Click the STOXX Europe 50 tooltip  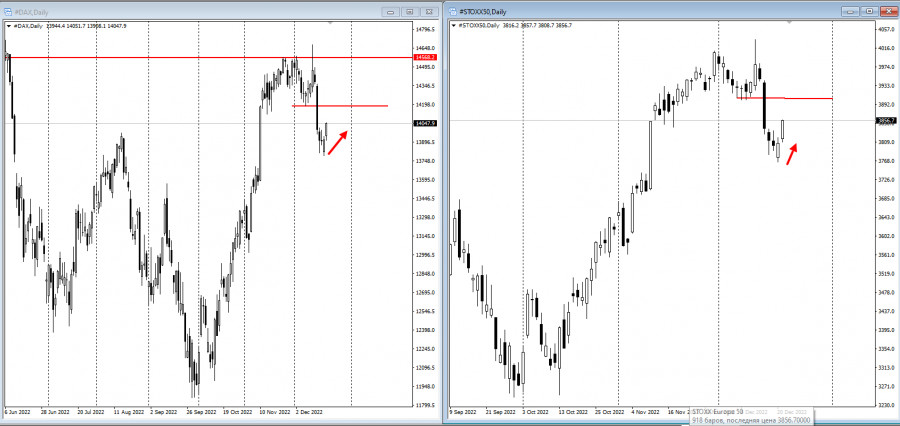(x=752, y=416)
